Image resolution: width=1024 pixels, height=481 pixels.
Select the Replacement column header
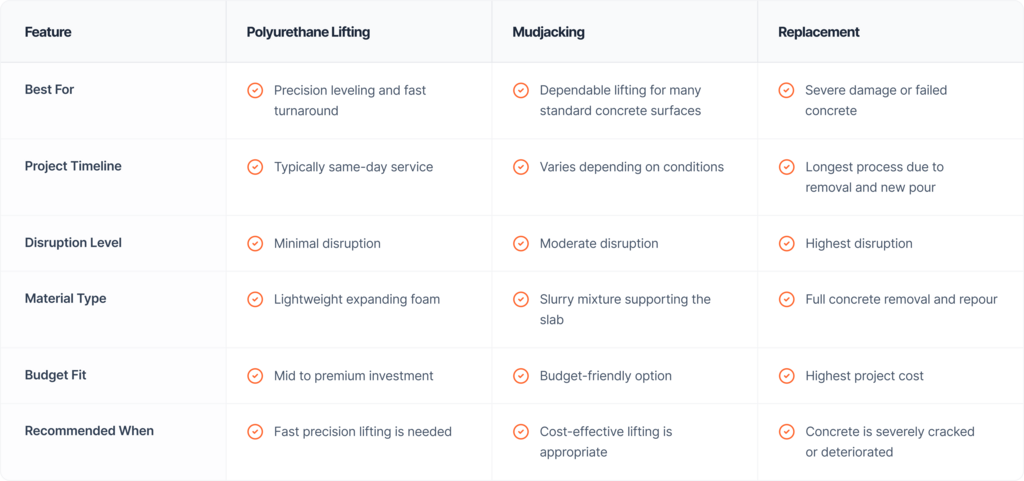(x=819, y=32)
